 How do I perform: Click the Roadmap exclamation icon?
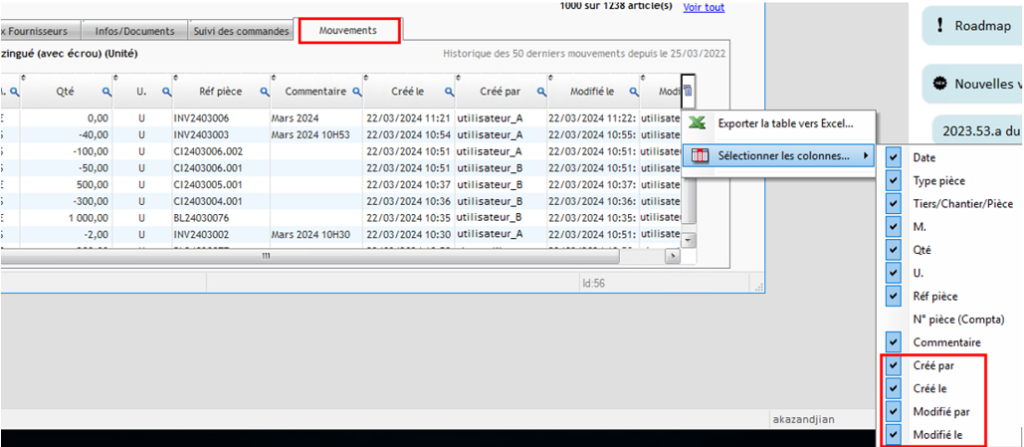[x=940, y=26]
